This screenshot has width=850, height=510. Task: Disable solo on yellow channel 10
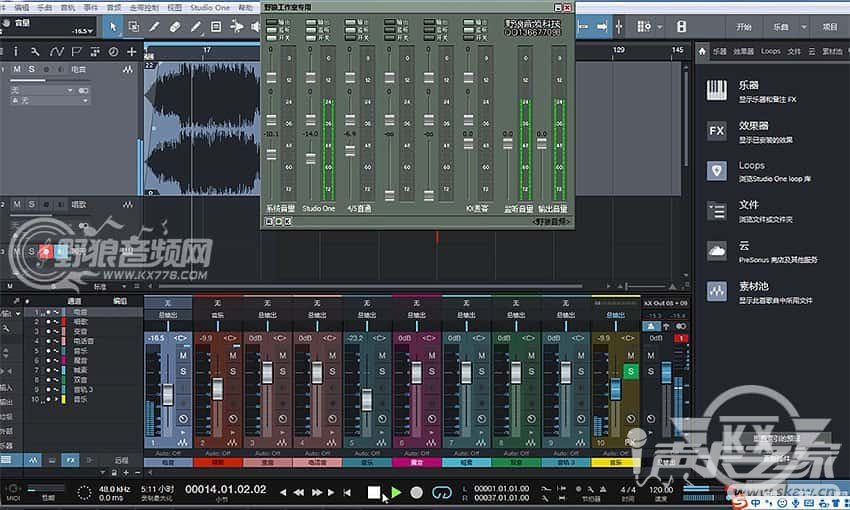point(630,371)
